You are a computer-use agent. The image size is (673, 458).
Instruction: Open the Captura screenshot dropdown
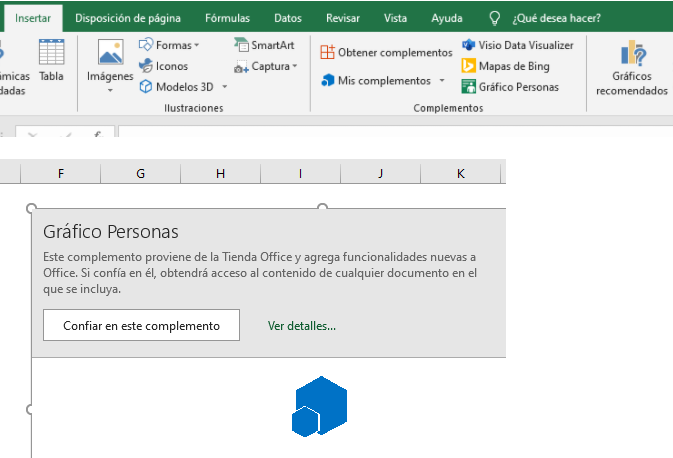(x=266, y=66)
